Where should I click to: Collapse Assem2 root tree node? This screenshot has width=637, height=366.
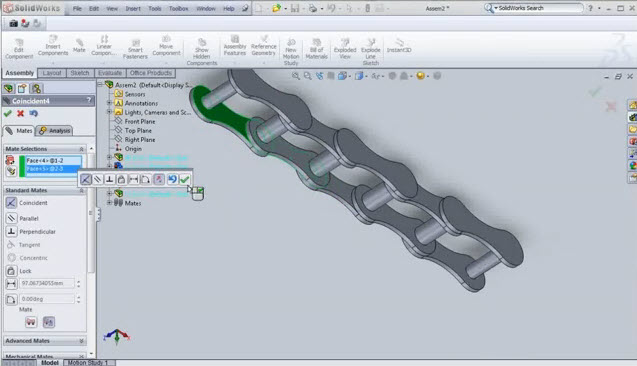click(100, 84)
